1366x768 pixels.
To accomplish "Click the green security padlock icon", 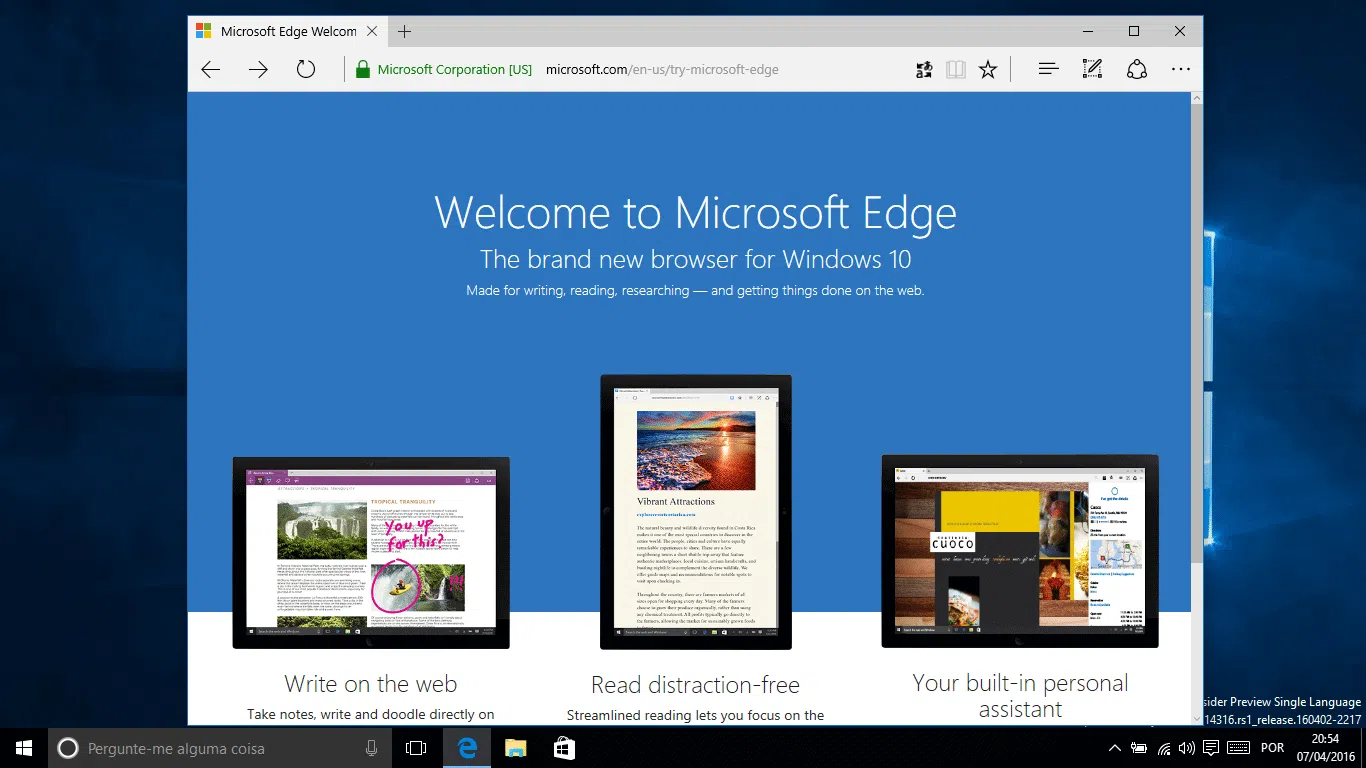I will pyautogui.click(x=363, y=69).
